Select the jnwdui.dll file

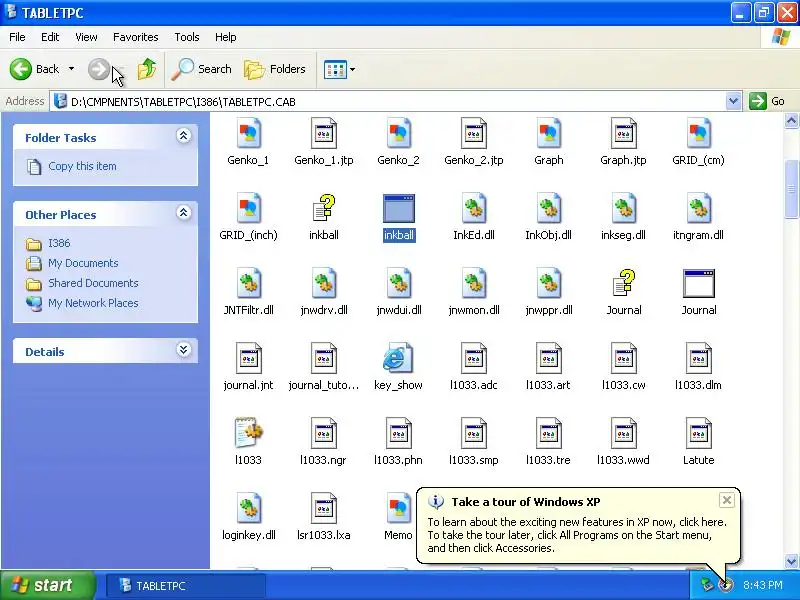[398, 292]
